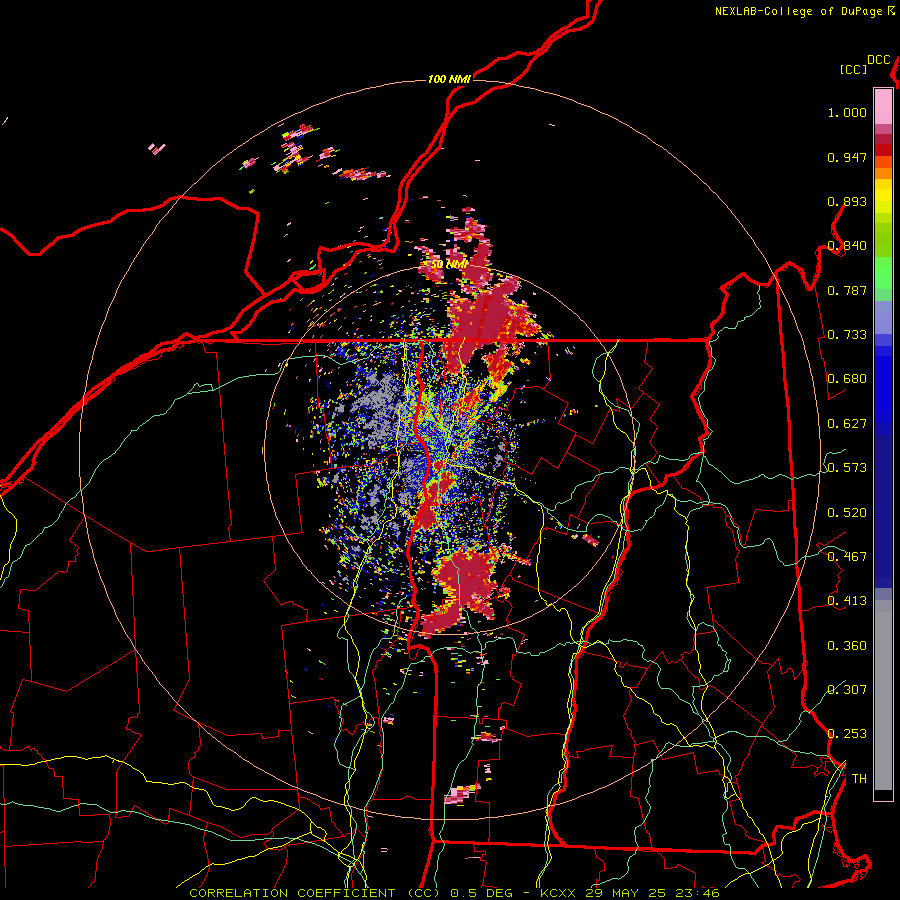The width and height of the screenshot is (900, 900).
Task: Click the TH threshold label on the legend
Action: [x=859, y=779]
